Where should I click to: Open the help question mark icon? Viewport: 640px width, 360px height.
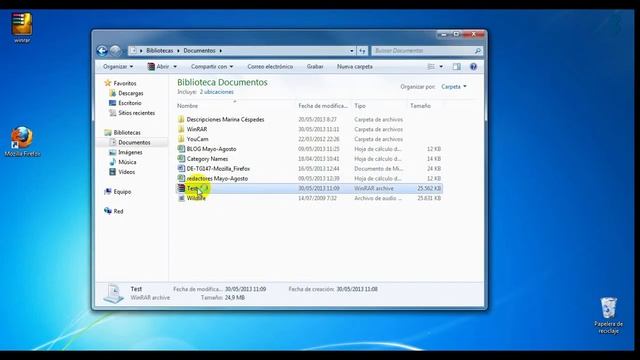tap(473, 67)
